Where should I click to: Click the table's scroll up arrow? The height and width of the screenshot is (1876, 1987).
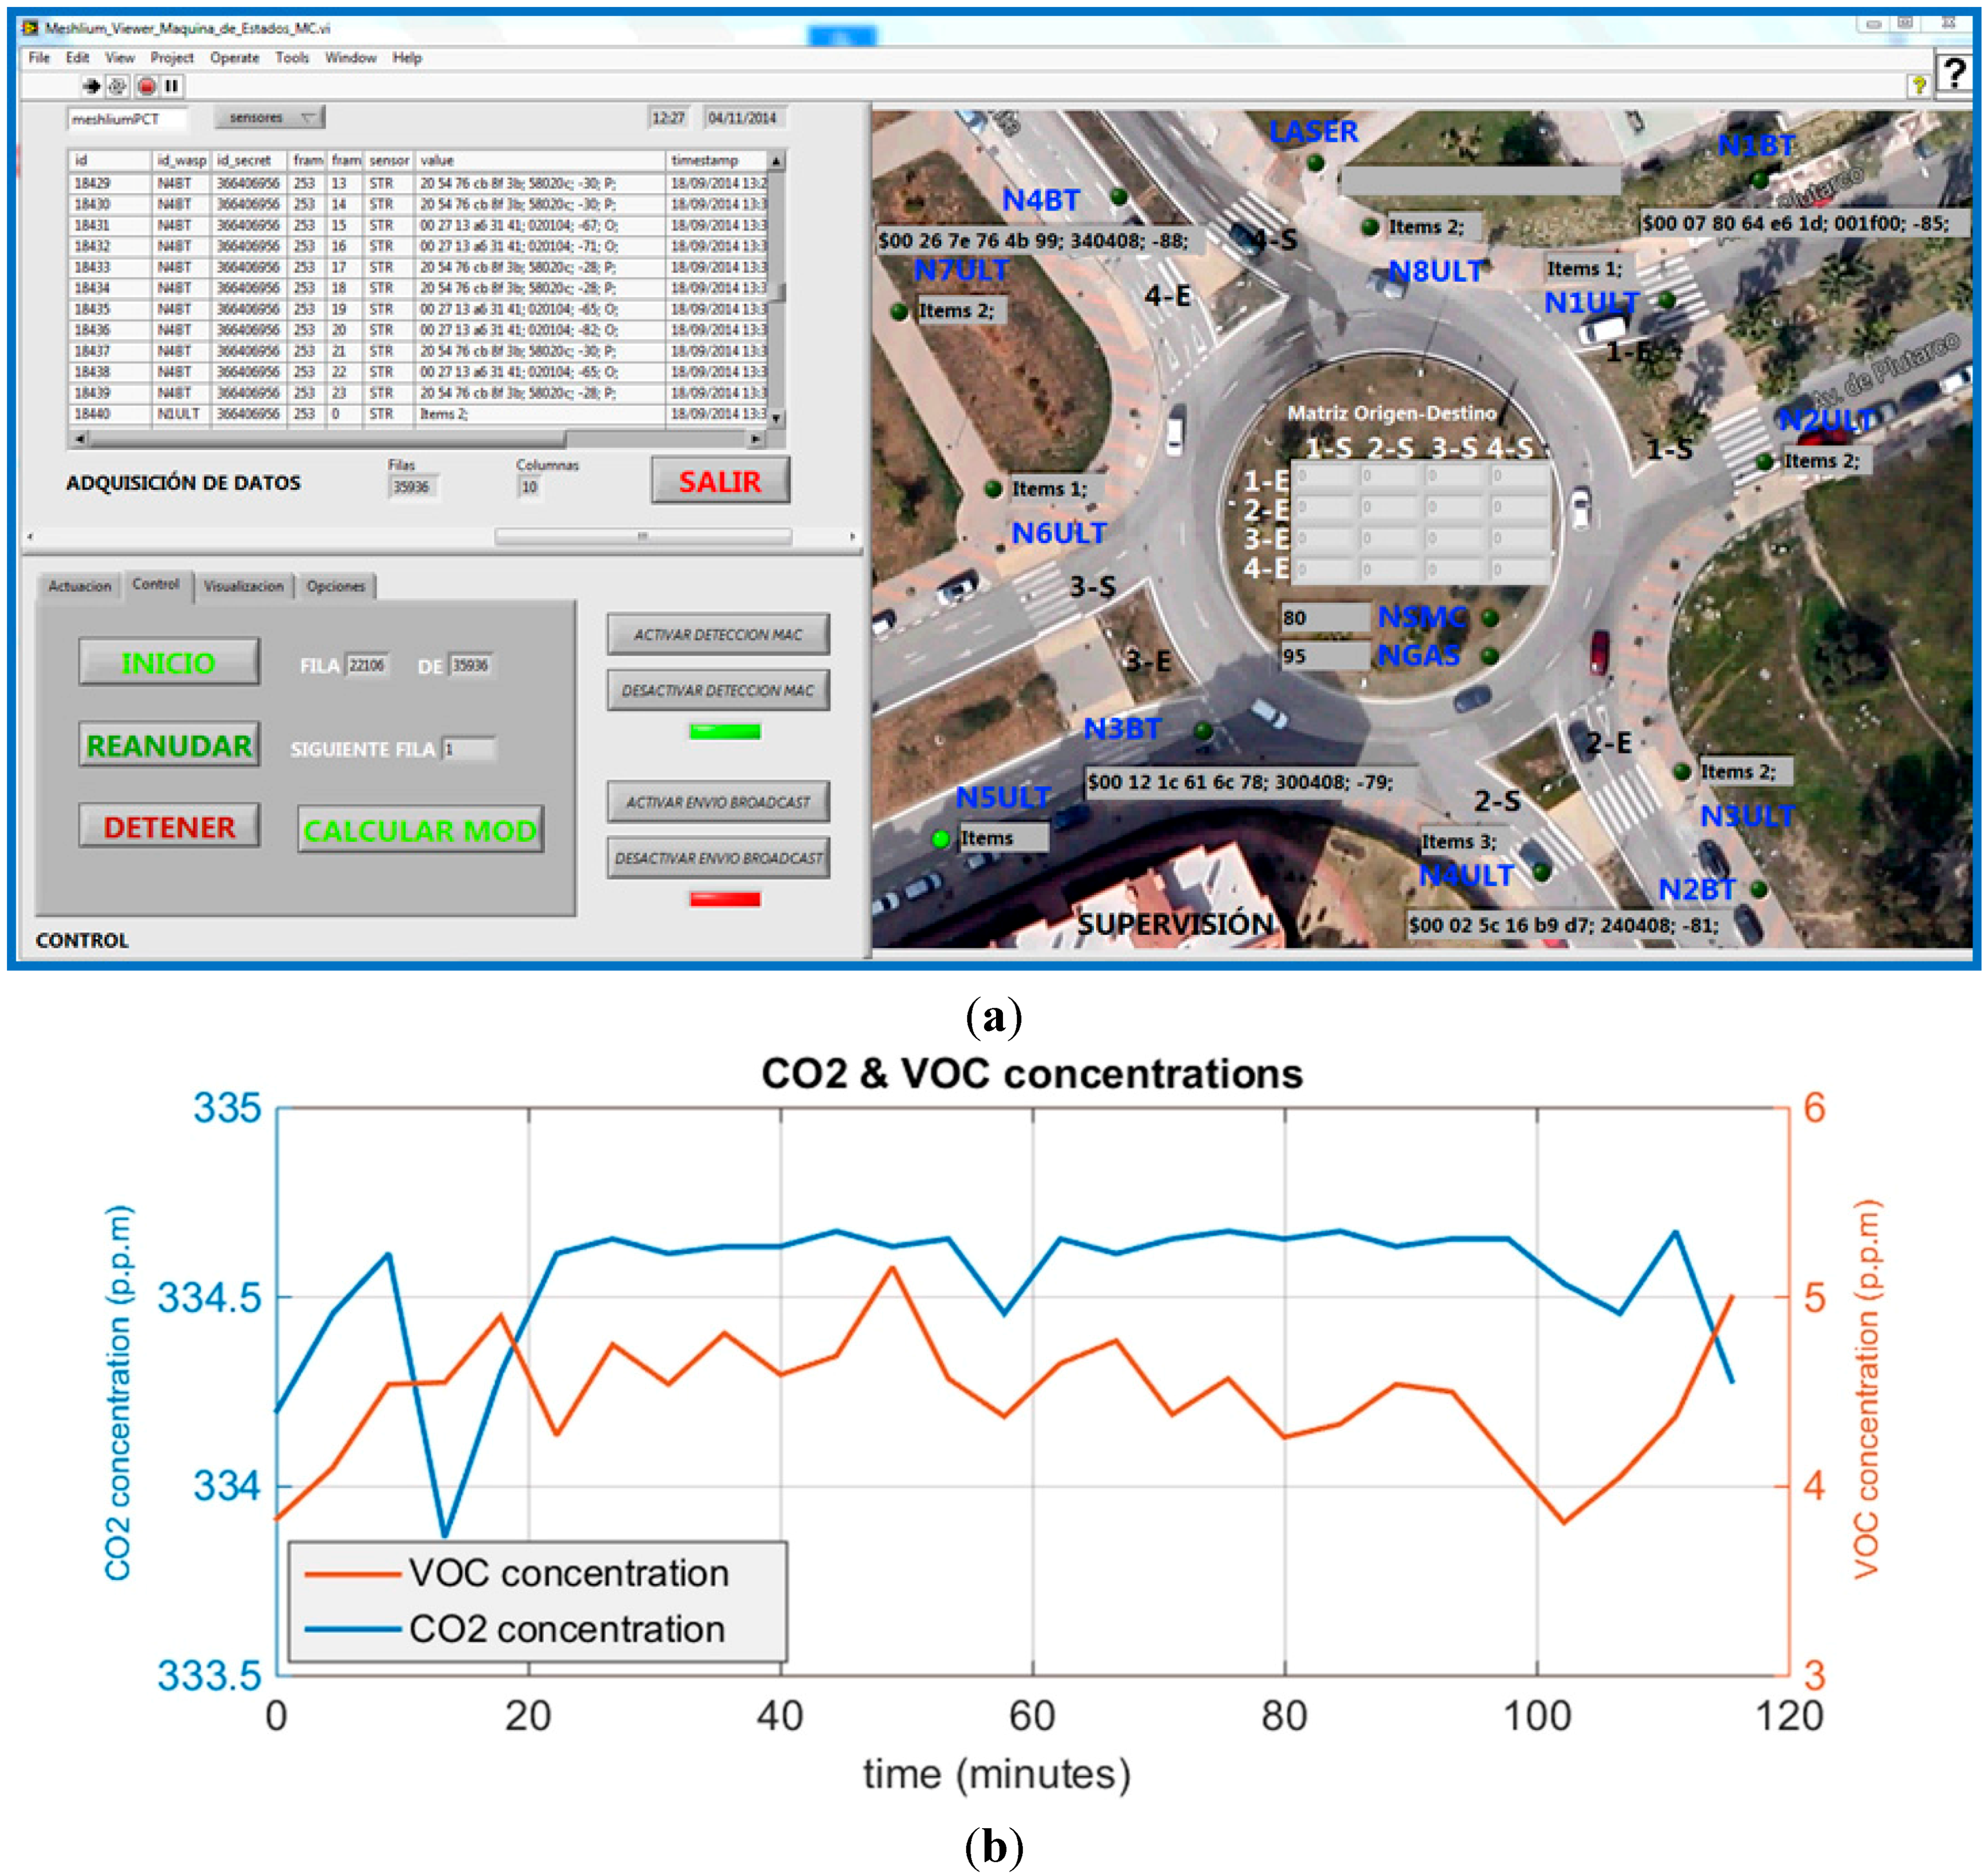pos(776,161)
